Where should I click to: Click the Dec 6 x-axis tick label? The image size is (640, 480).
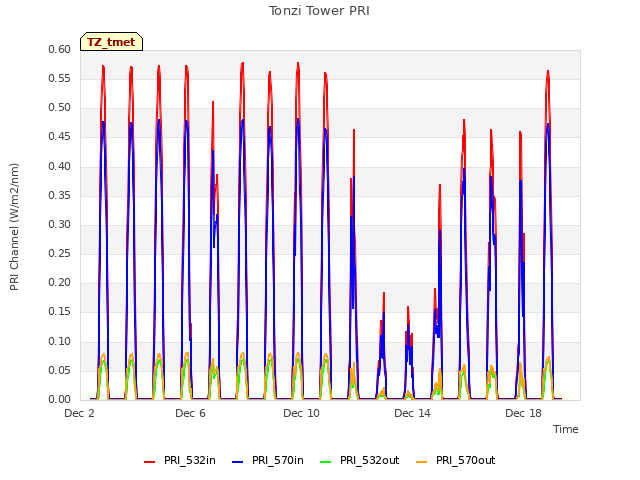click(x=191, y=413)
